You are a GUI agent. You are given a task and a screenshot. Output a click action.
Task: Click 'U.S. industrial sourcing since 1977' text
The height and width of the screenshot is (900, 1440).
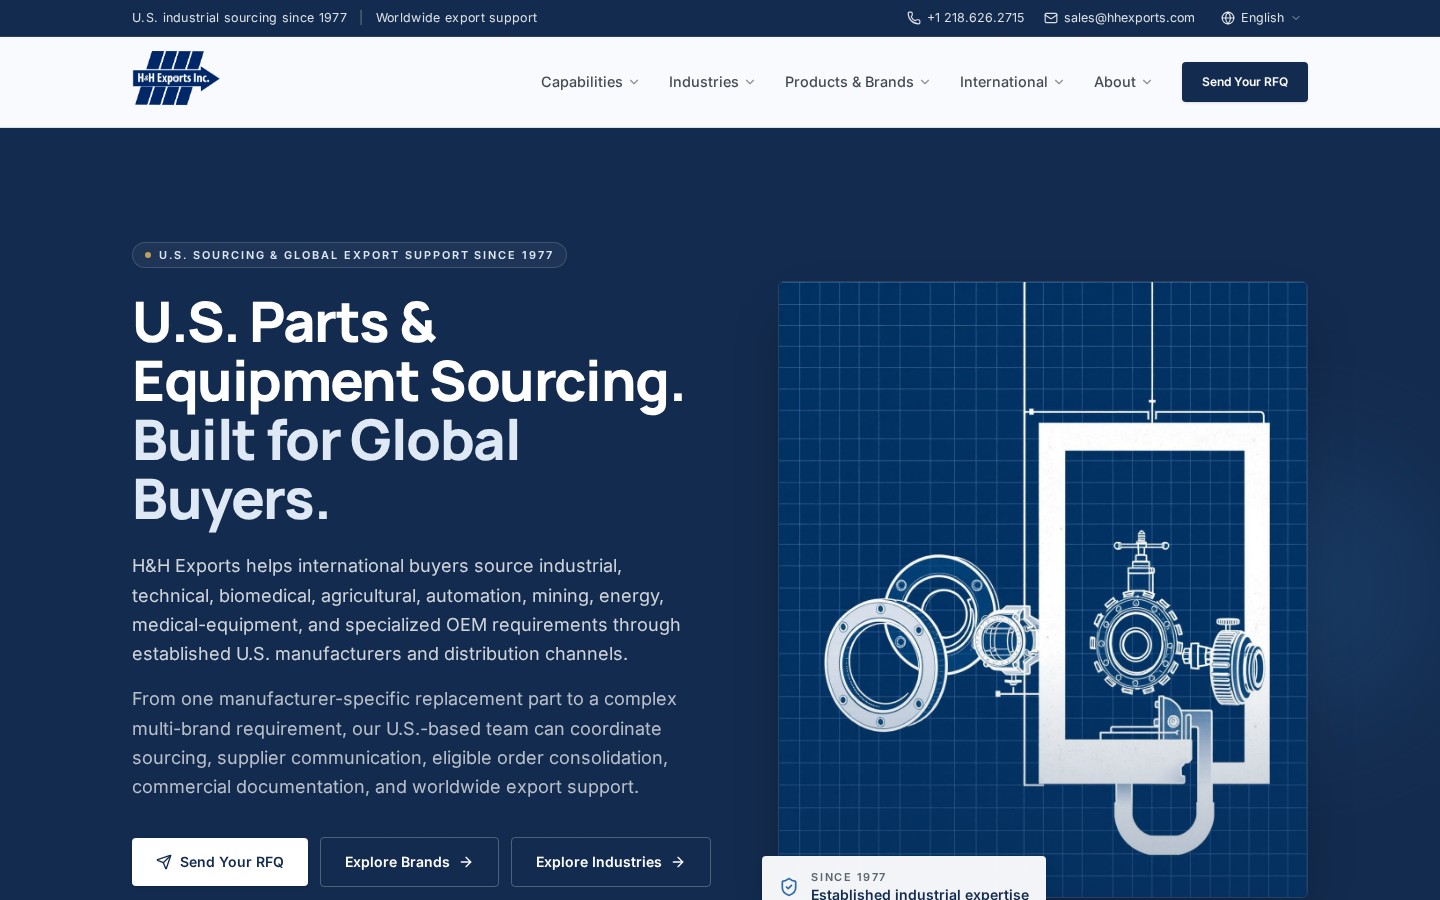(x=240, y=18)
